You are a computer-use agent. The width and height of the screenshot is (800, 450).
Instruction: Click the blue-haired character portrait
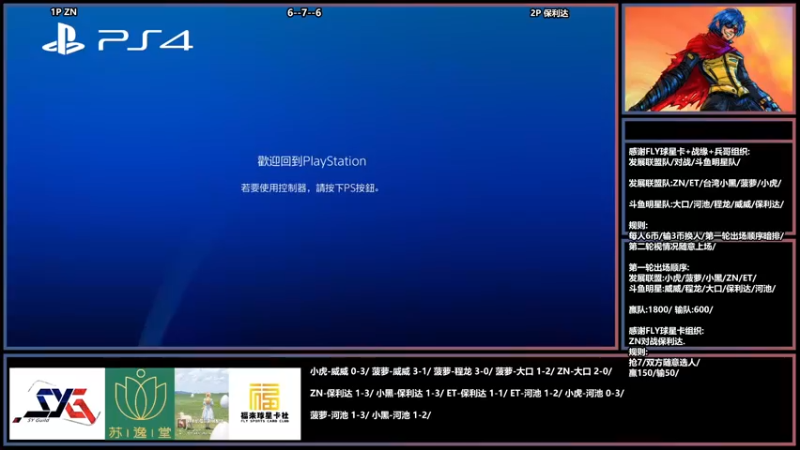(x=708, y=59)
